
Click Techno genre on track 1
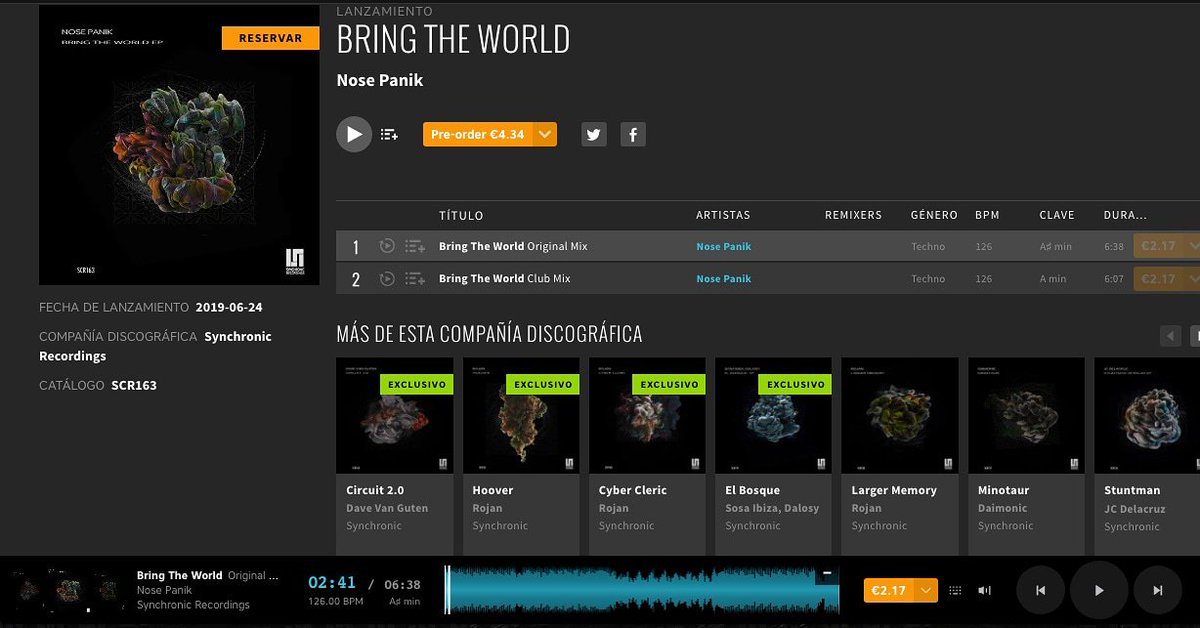click(928, 246)
